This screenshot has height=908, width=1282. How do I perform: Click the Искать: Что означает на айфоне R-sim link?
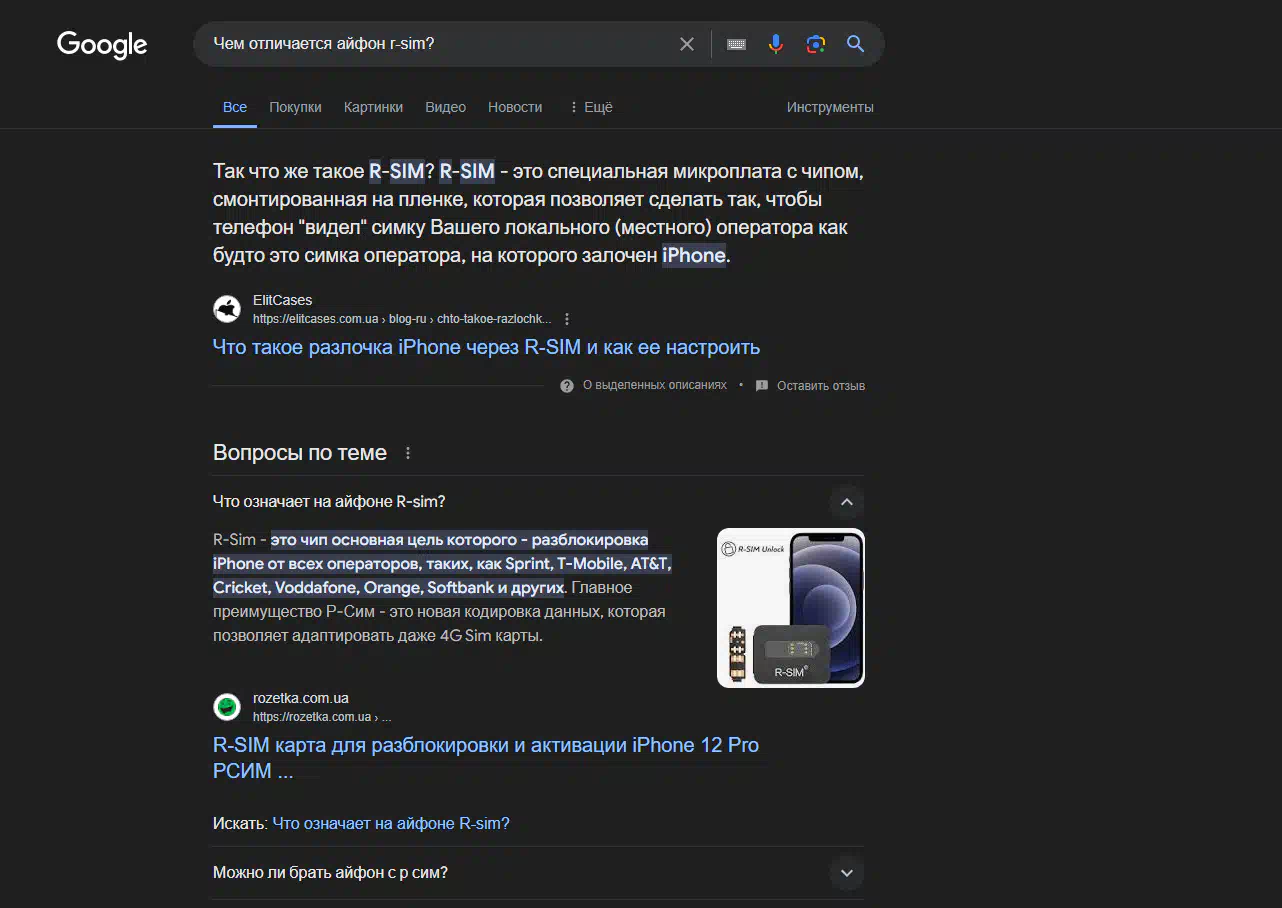point(391,824)
